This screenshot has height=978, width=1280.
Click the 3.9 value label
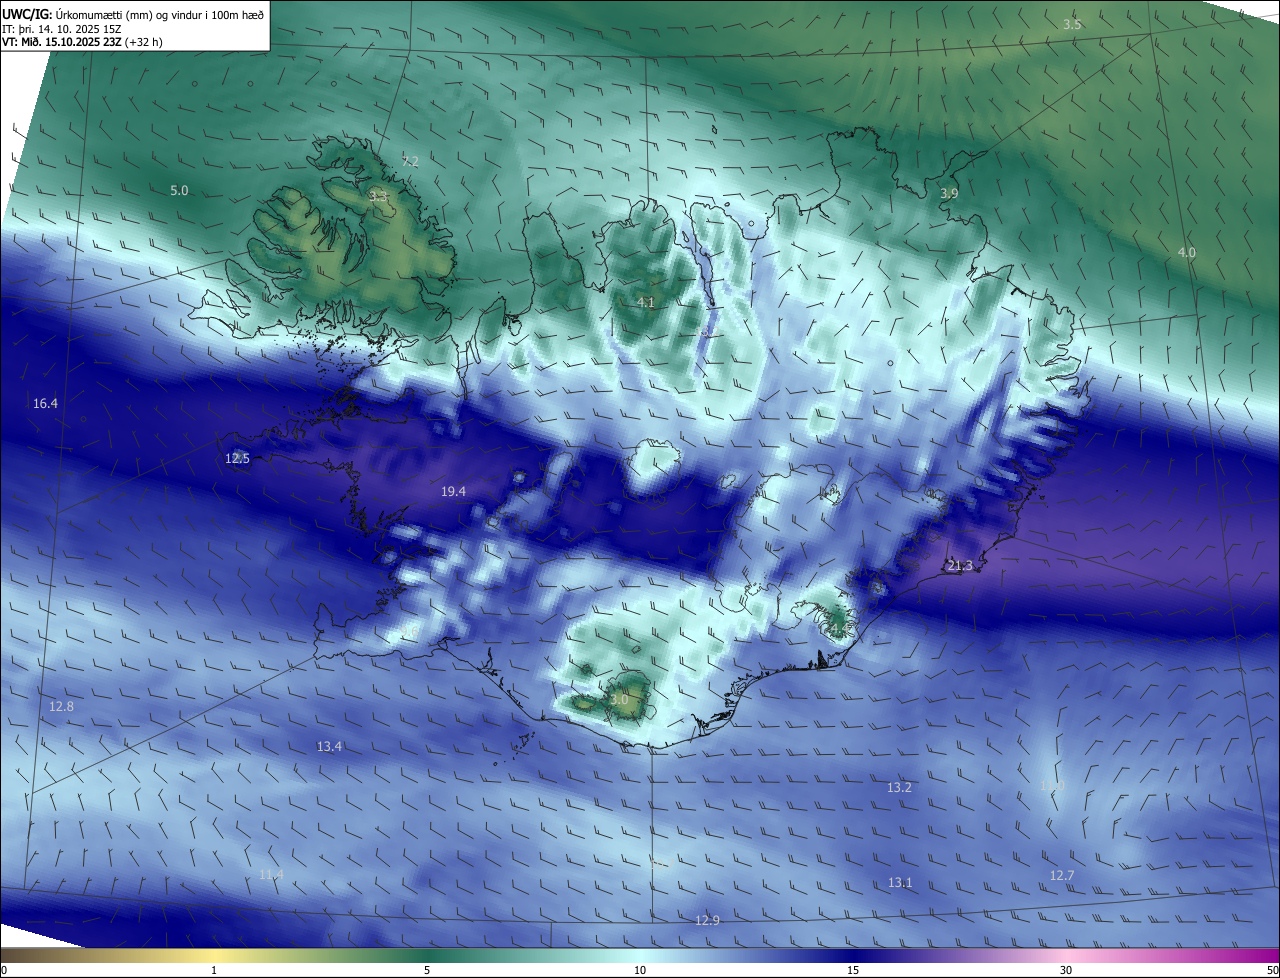pyautogui.click(x=949, y=193)
